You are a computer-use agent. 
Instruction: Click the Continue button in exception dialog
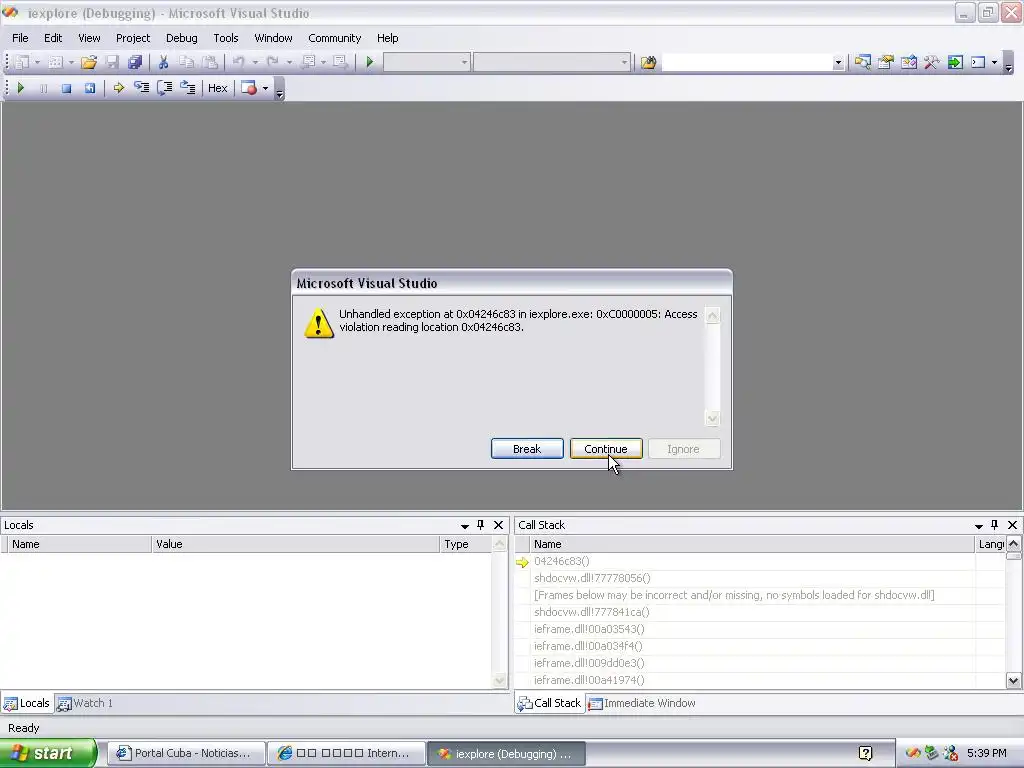pos(606,449)
